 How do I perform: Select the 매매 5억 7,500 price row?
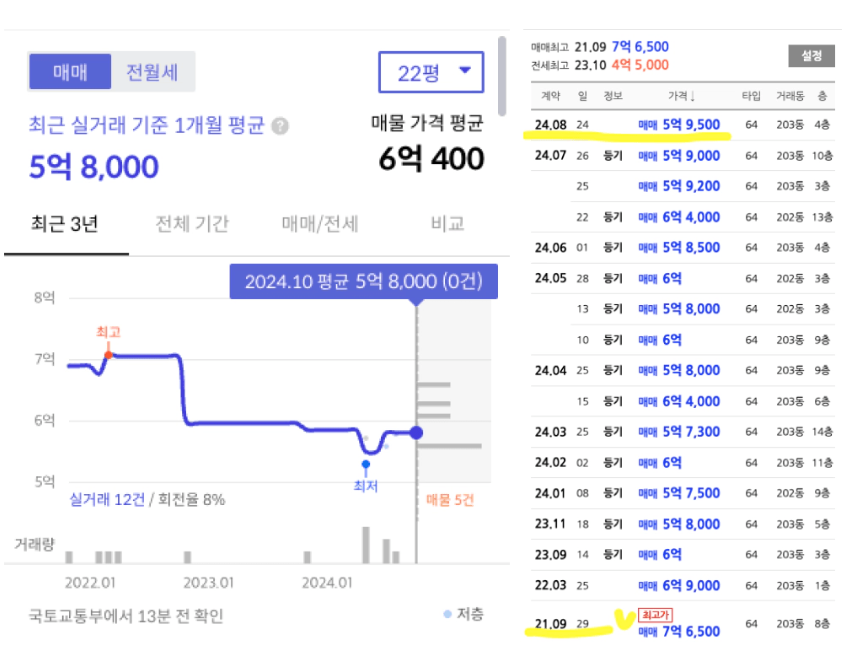(x=682, y=494)
